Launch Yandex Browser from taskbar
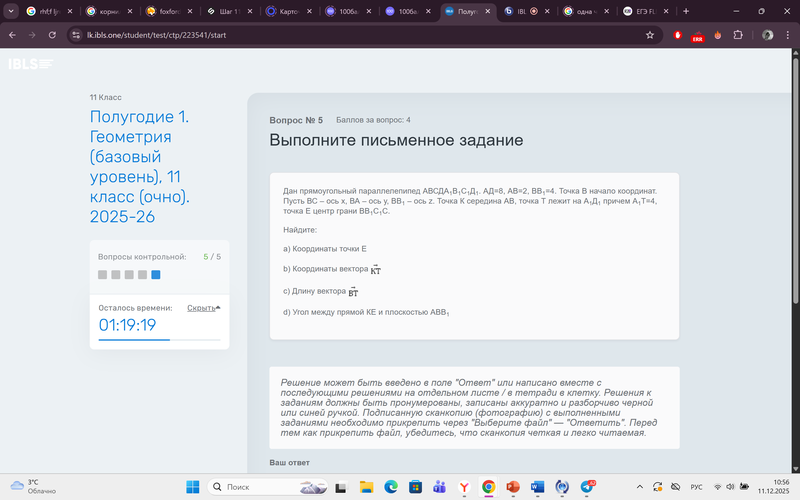 point(464,487)
